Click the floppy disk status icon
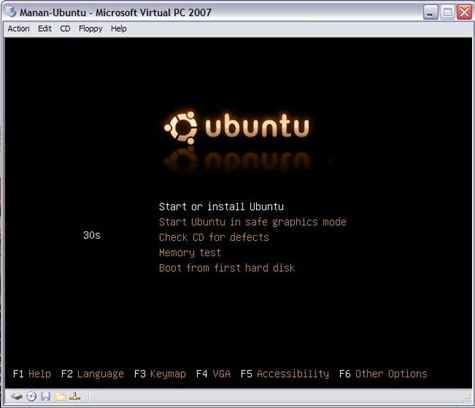The height and width of the screenshot is (408, 475). pos(46,396)
